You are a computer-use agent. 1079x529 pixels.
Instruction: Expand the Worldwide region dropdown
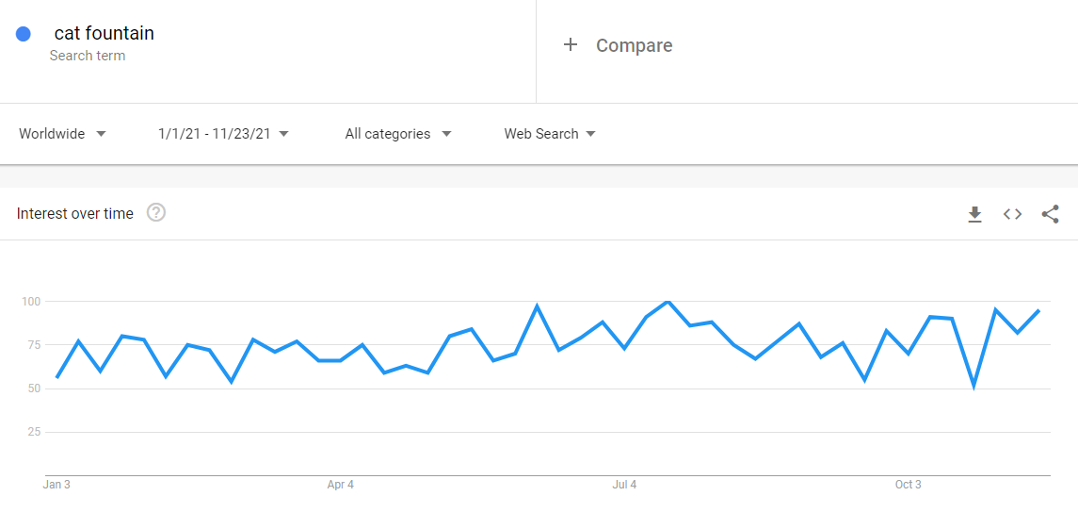coord(63,133)
